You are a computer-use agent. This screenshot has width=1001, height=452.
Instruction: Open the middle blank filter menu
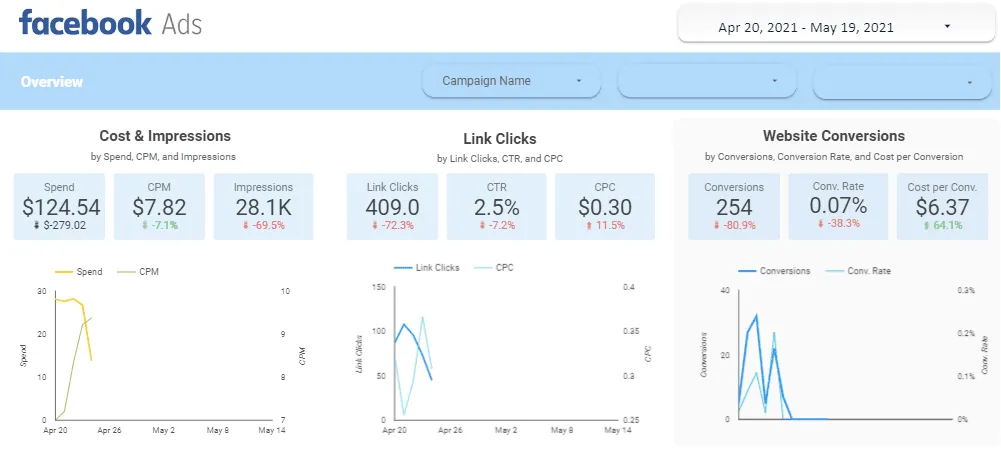coord(707,81)
